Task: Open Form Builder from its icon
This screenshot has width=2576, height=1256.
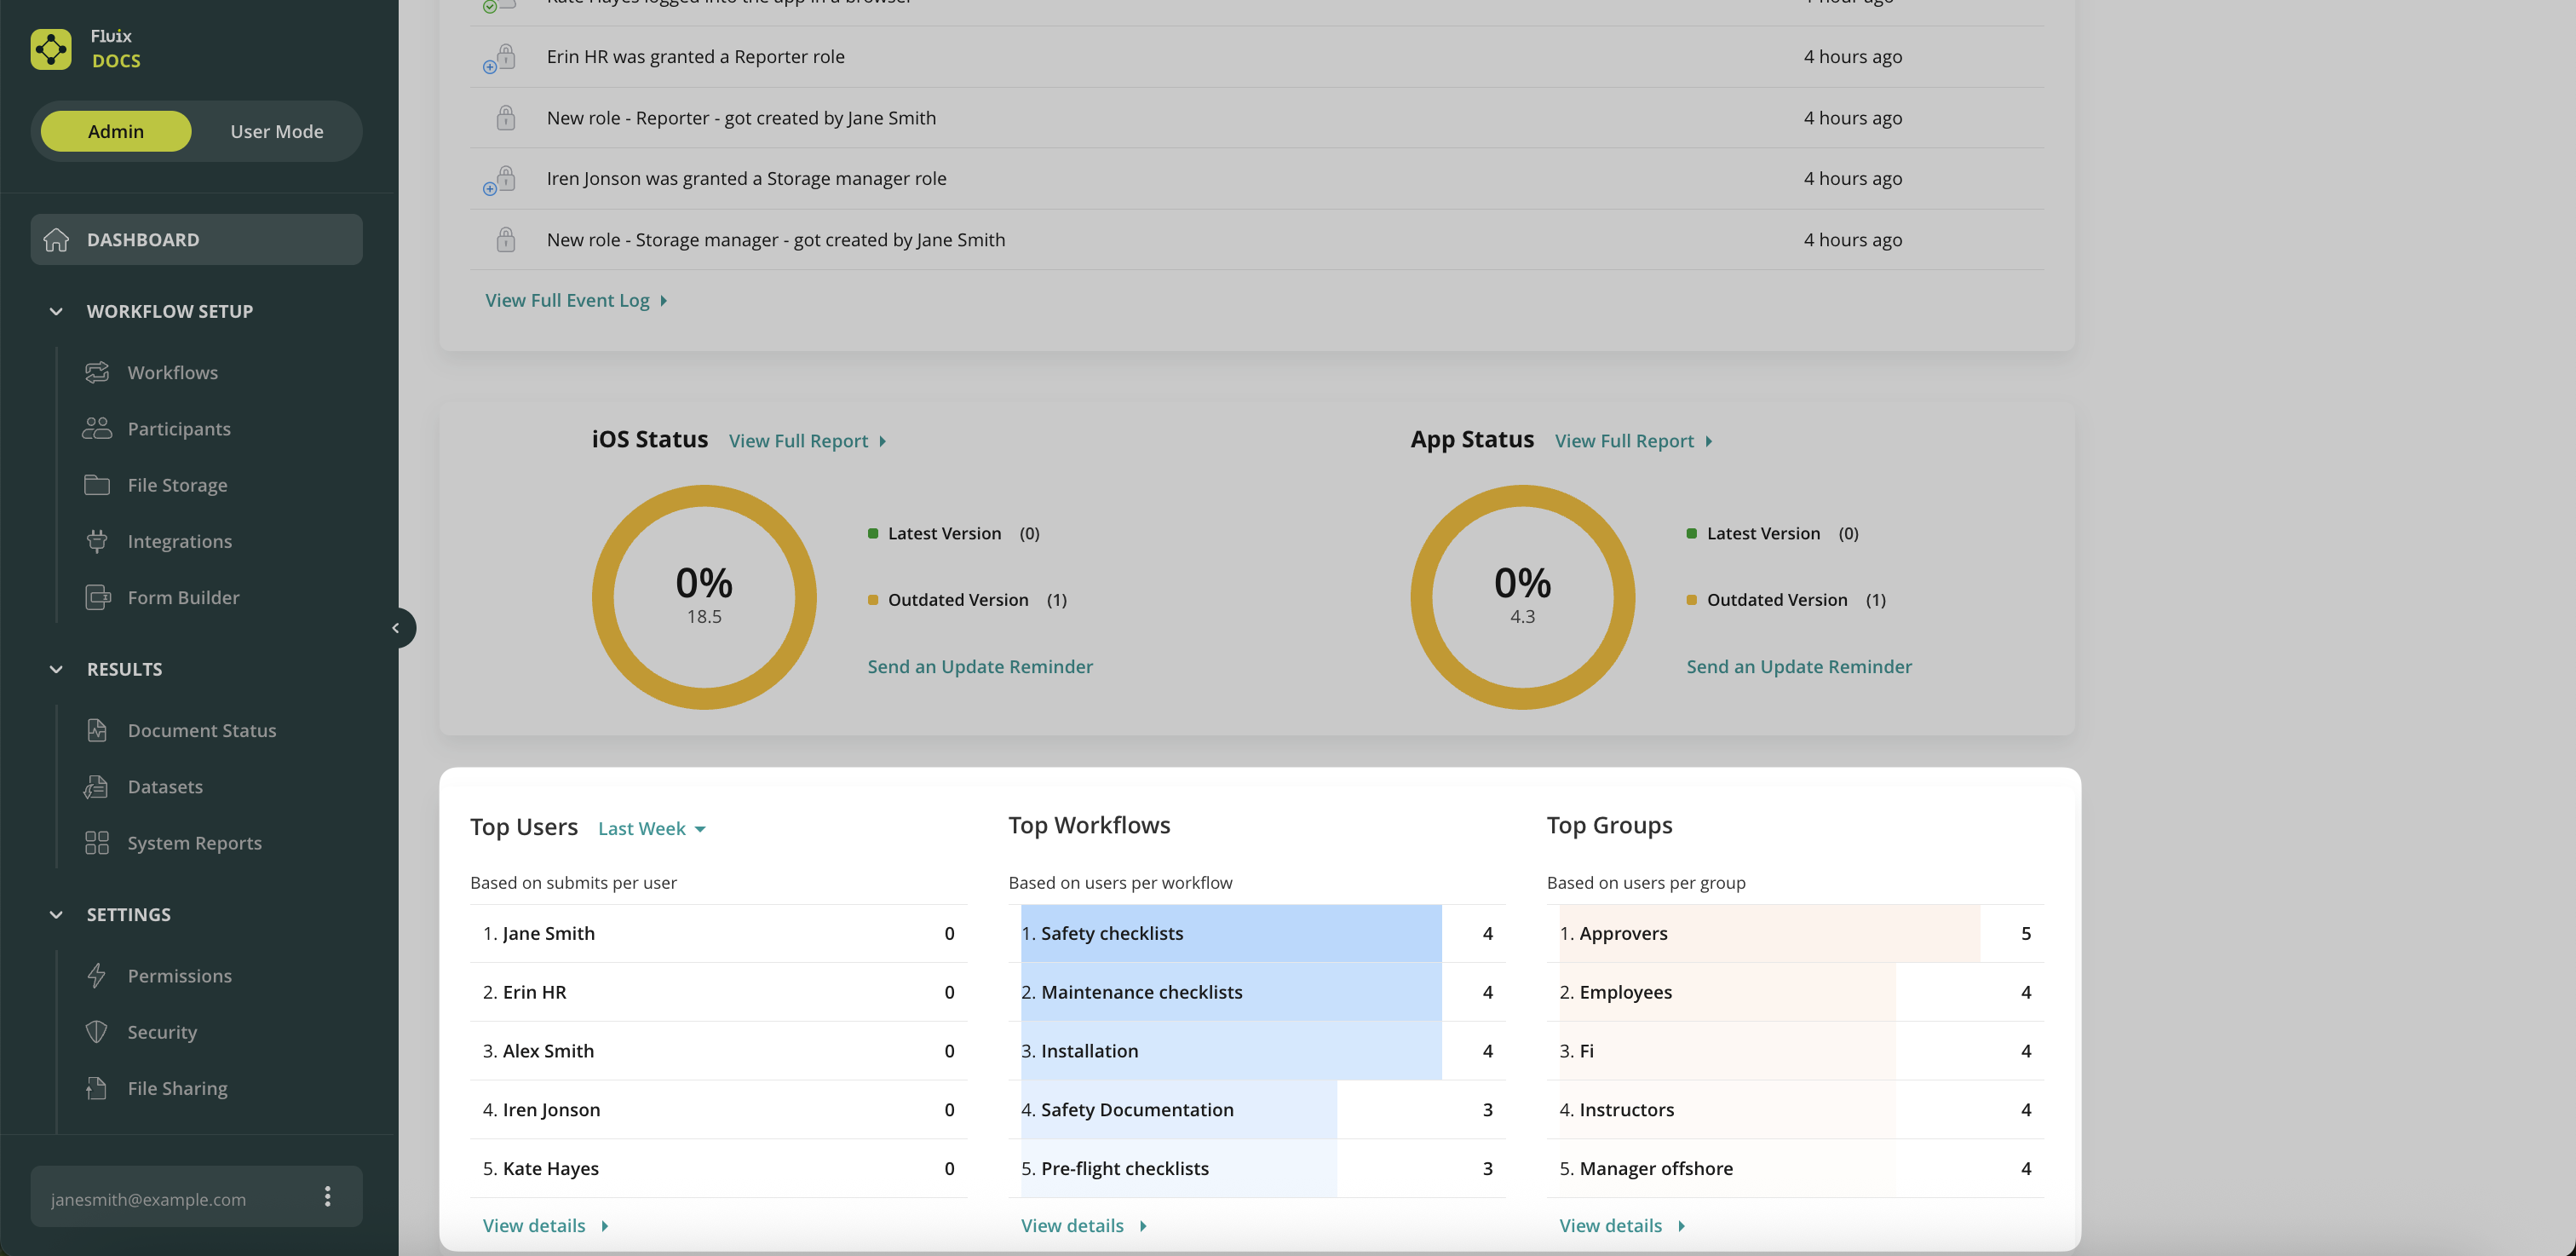Action: [97, 597]
